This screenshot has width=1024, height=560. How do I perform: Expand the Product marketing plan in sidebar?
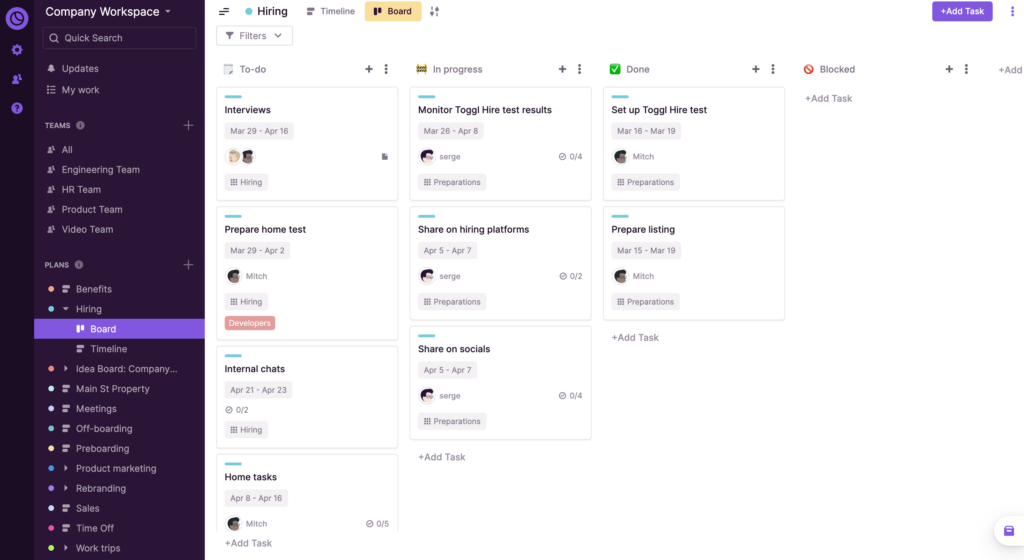(x=66, y=469)
